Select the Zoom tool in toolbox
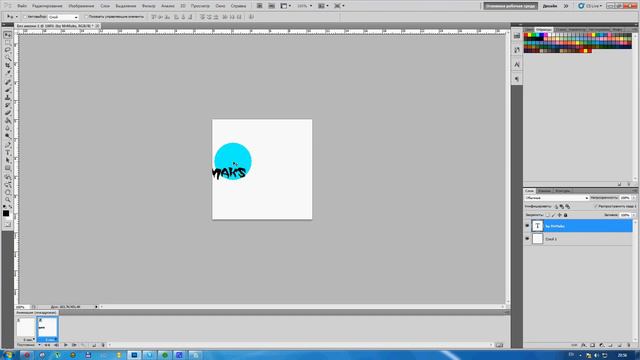The height and width of the screenshot is (360, 640). click(x=7, y=200)
